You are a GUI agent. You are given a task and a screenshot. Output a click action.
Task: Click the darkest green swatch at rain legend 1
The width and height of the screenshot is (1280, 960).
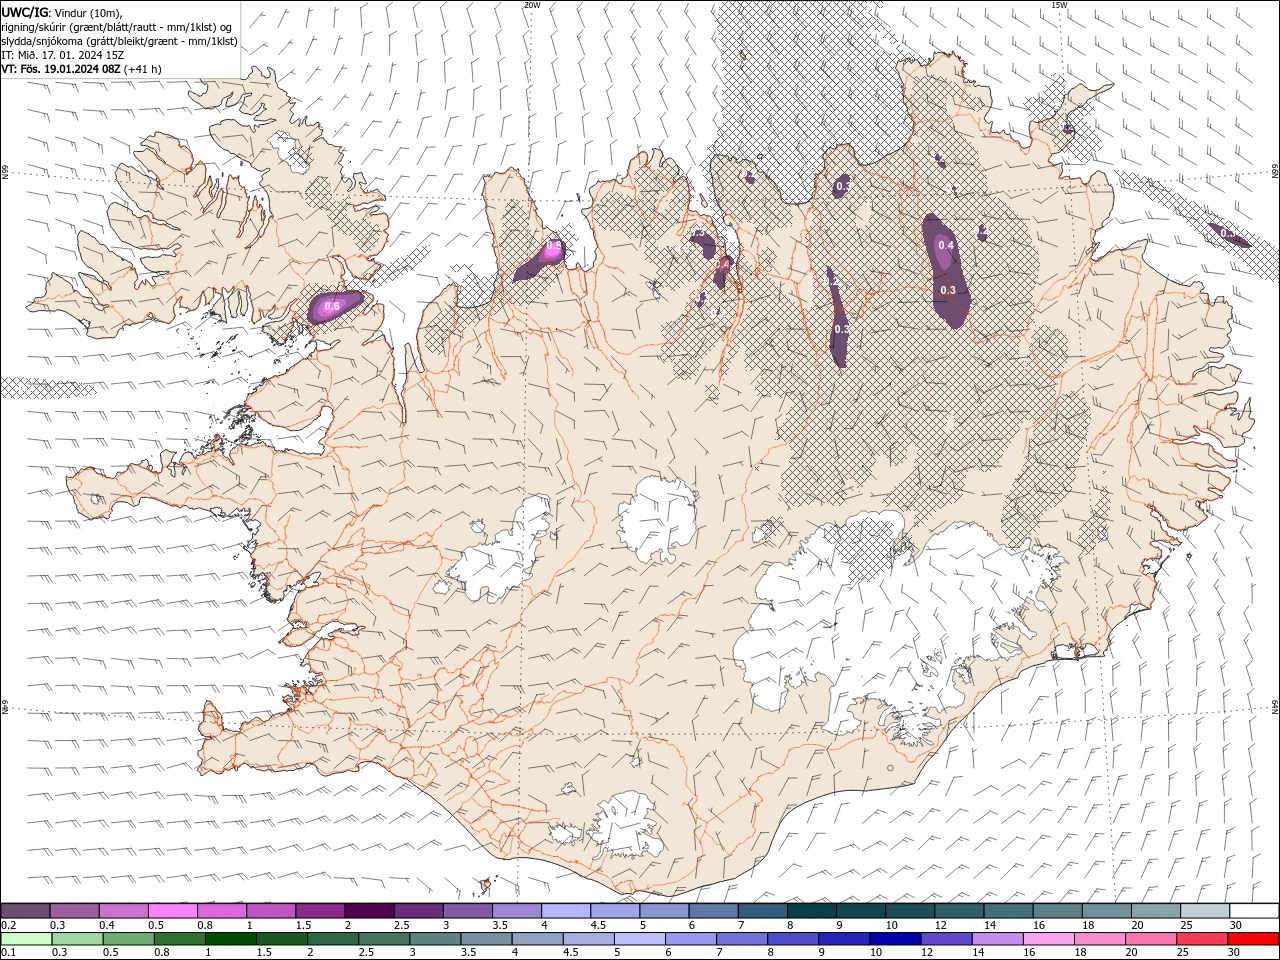[231, 939]
